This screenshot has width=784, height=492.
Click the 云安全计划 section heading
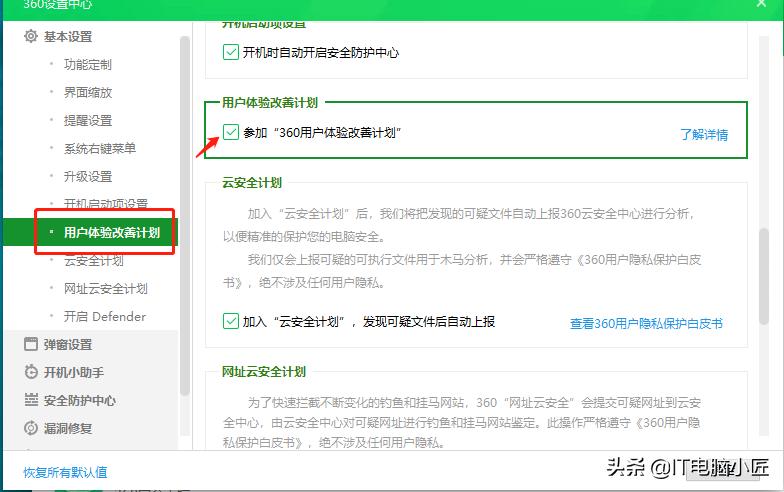(x=252, y=182)
